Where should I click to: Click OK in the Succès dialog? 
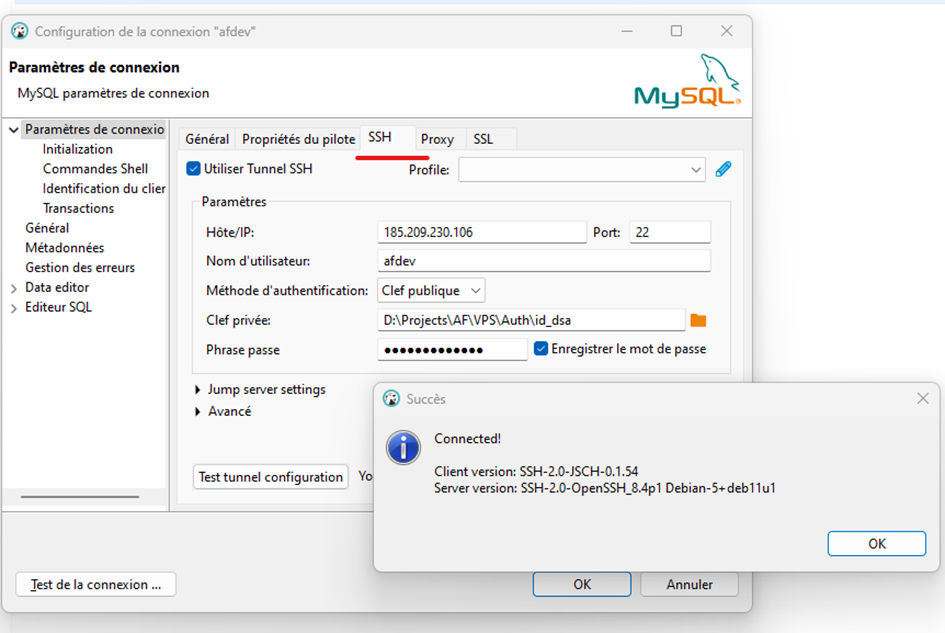[877, 544]
